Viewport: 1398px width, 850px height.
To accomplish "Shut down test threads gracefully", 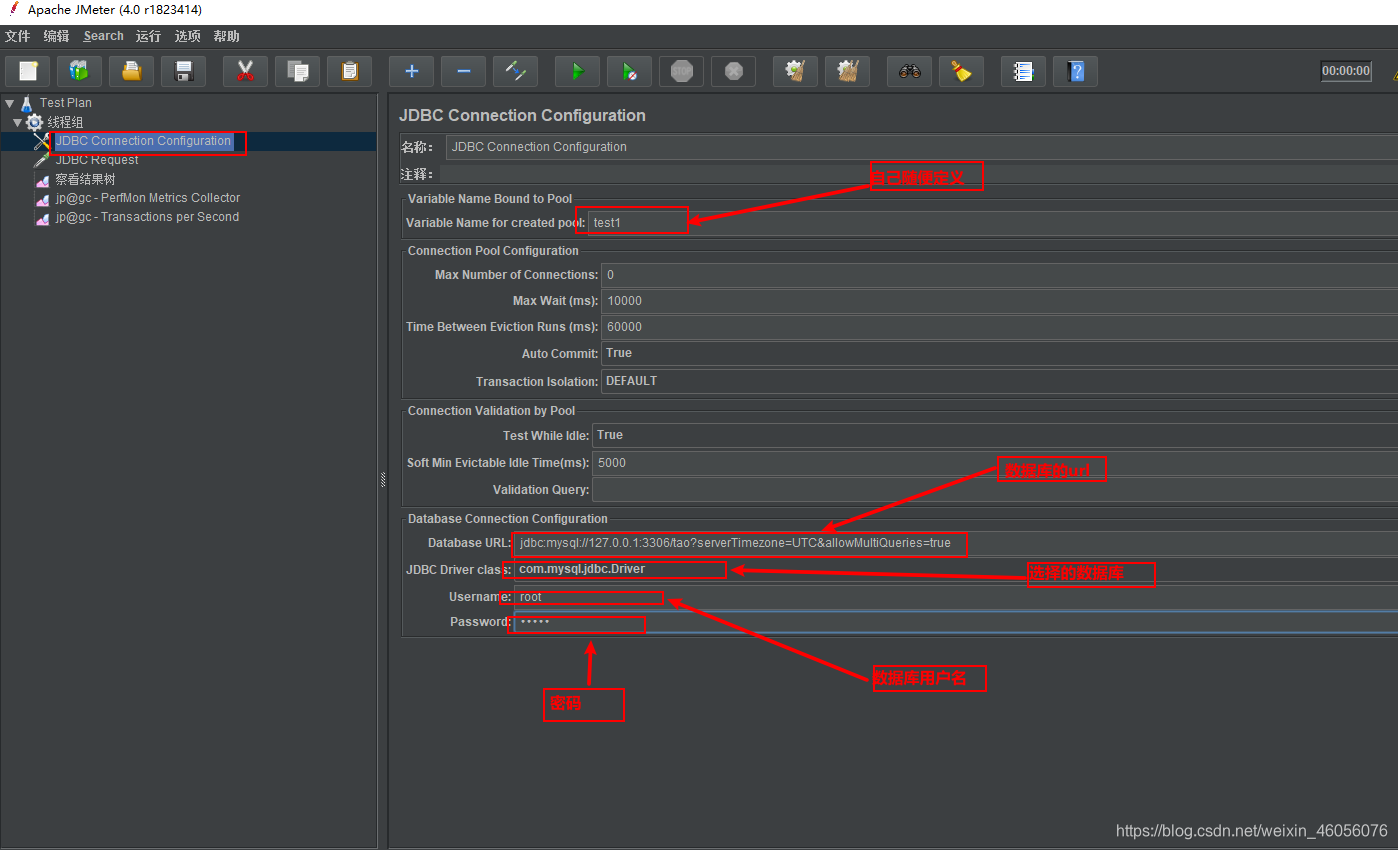I will [733, 71].
